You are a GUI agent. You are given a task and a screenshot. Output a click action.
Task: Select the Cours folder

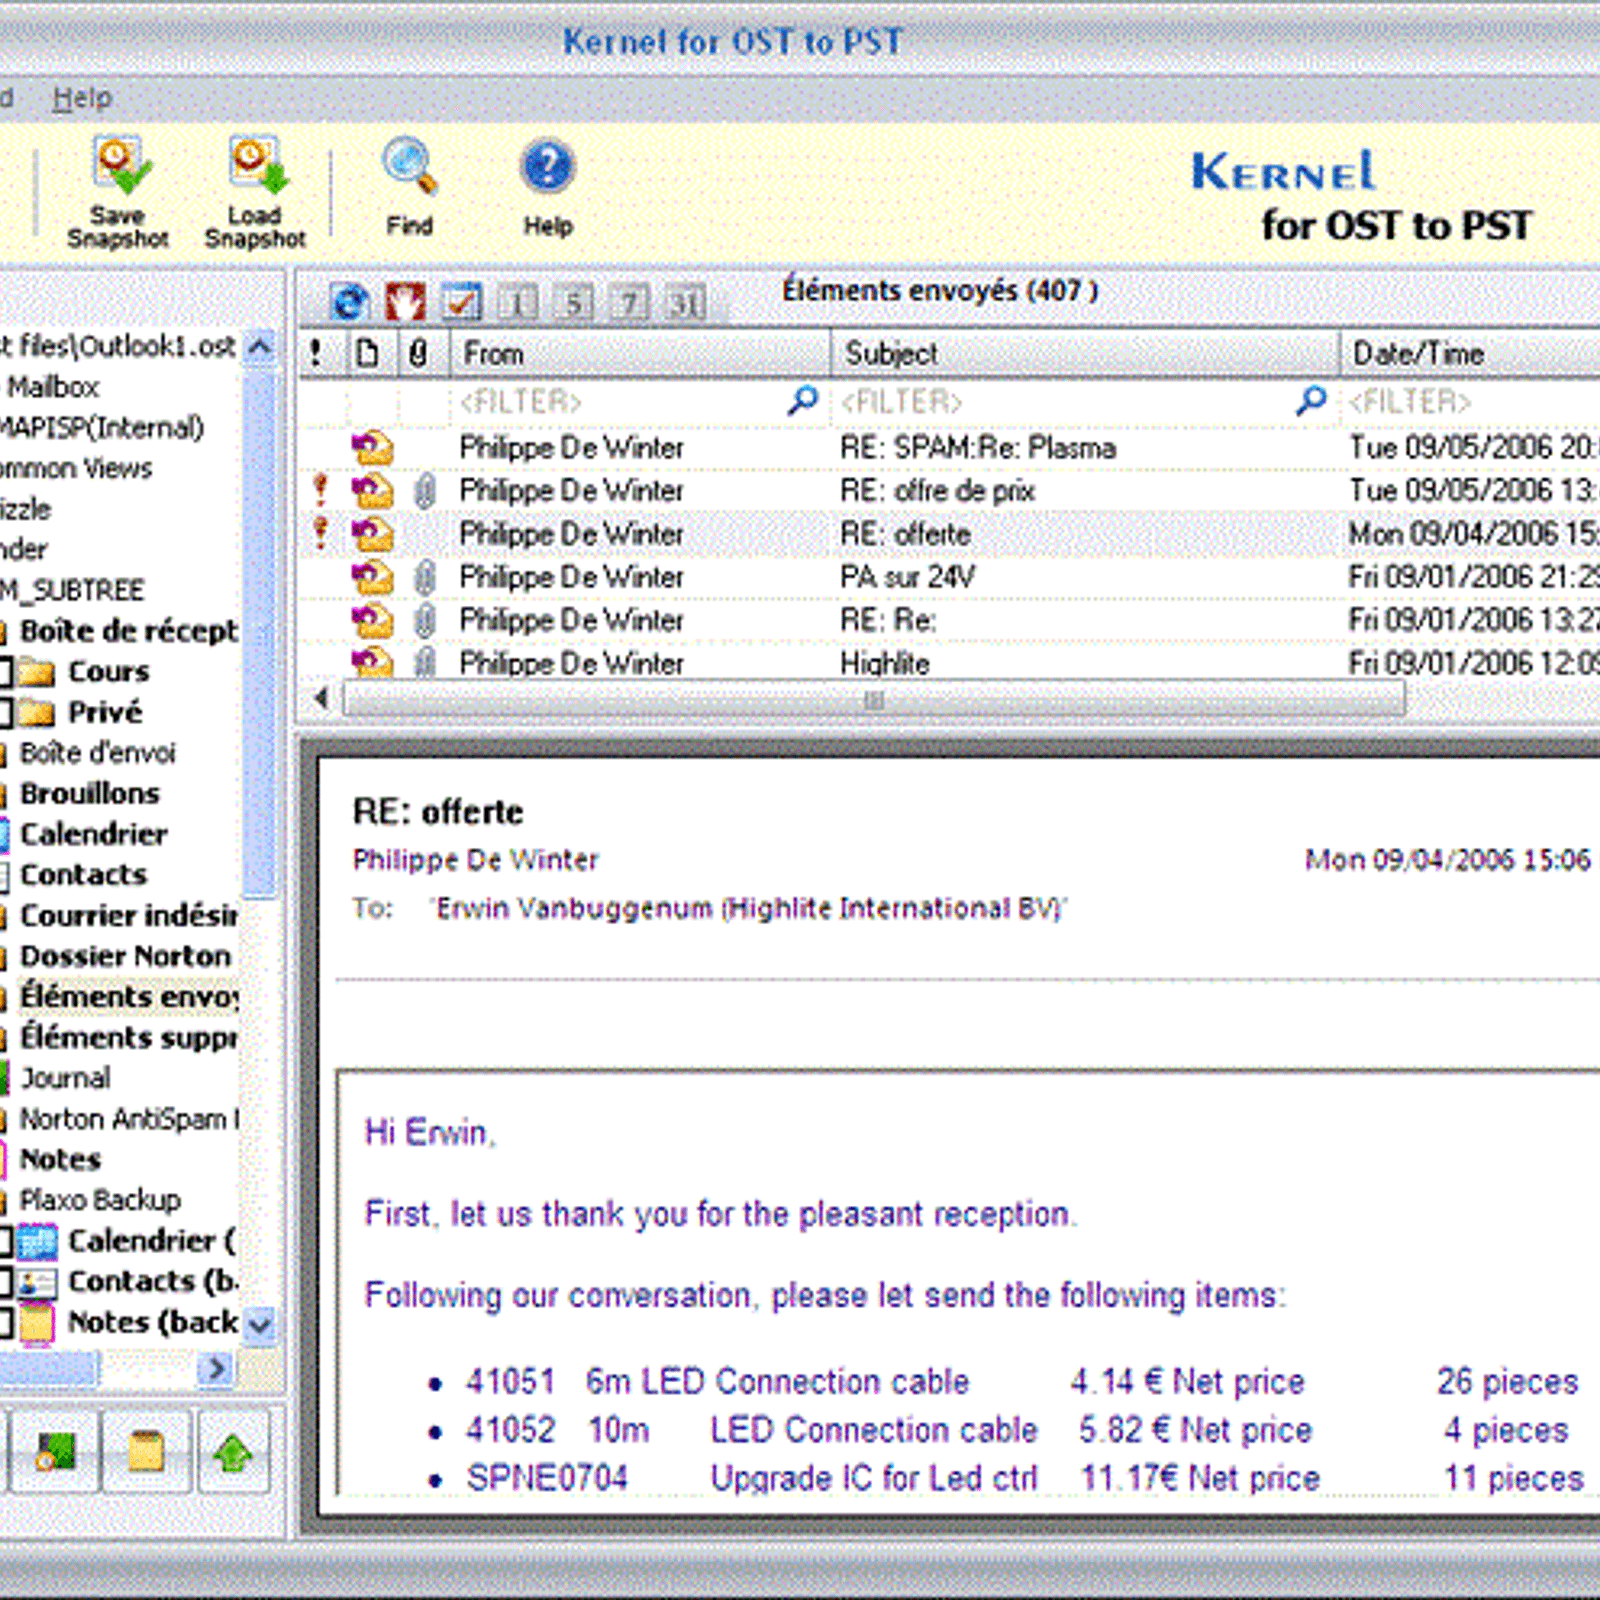tap(108, 672)
